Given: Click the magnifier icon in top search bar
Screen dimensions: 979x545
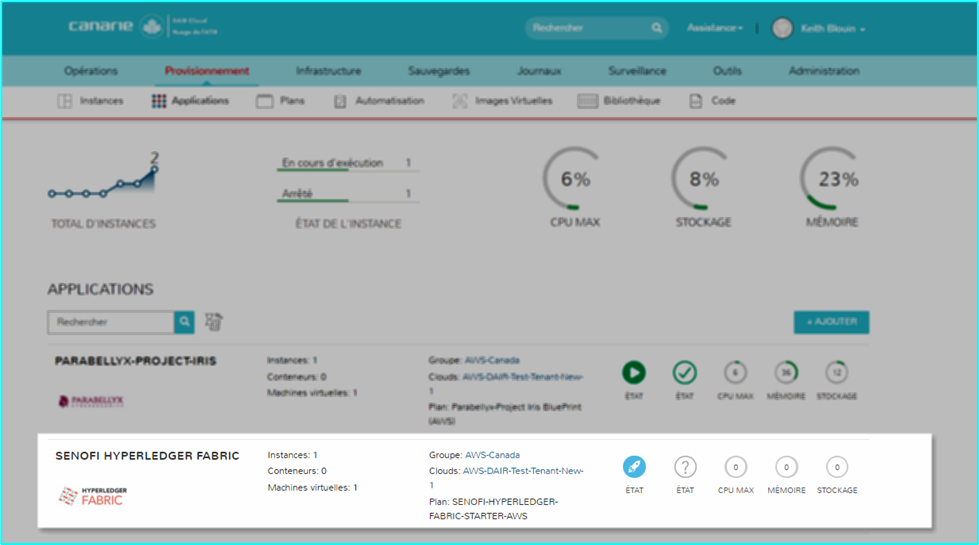Looking at the screenshot, I should (657, 28).
